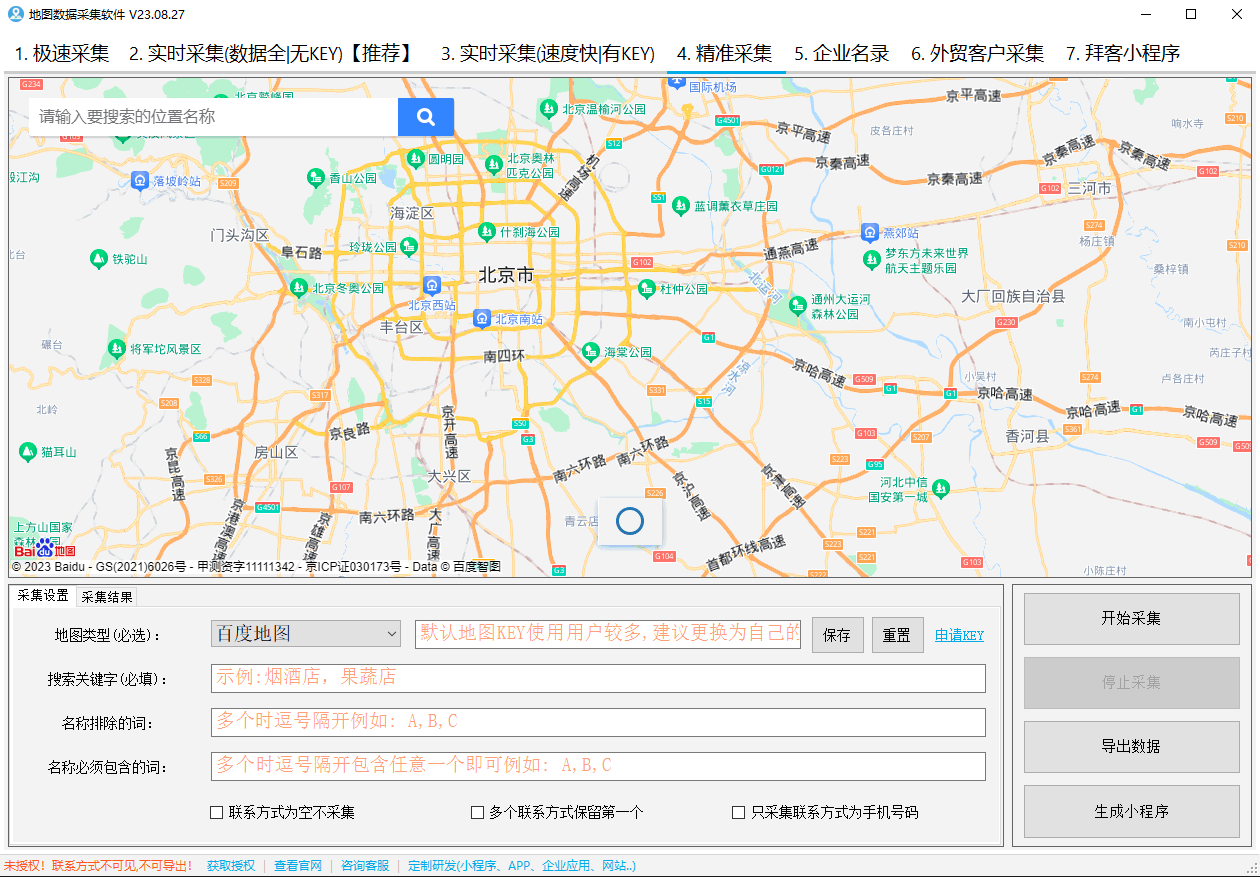Click the 北京温榆河公园 park marker
The width and height of the screenshot is (1260, 877).
tap(549, 108)
